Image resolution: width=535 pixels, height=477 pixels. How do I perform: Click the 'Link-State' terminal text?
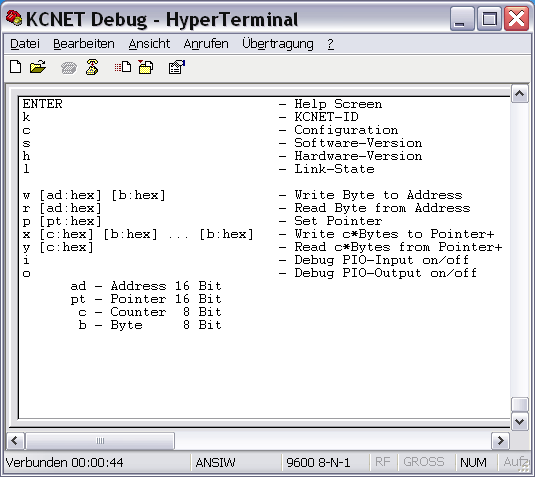pyautogui.click(x=334, y=169)
